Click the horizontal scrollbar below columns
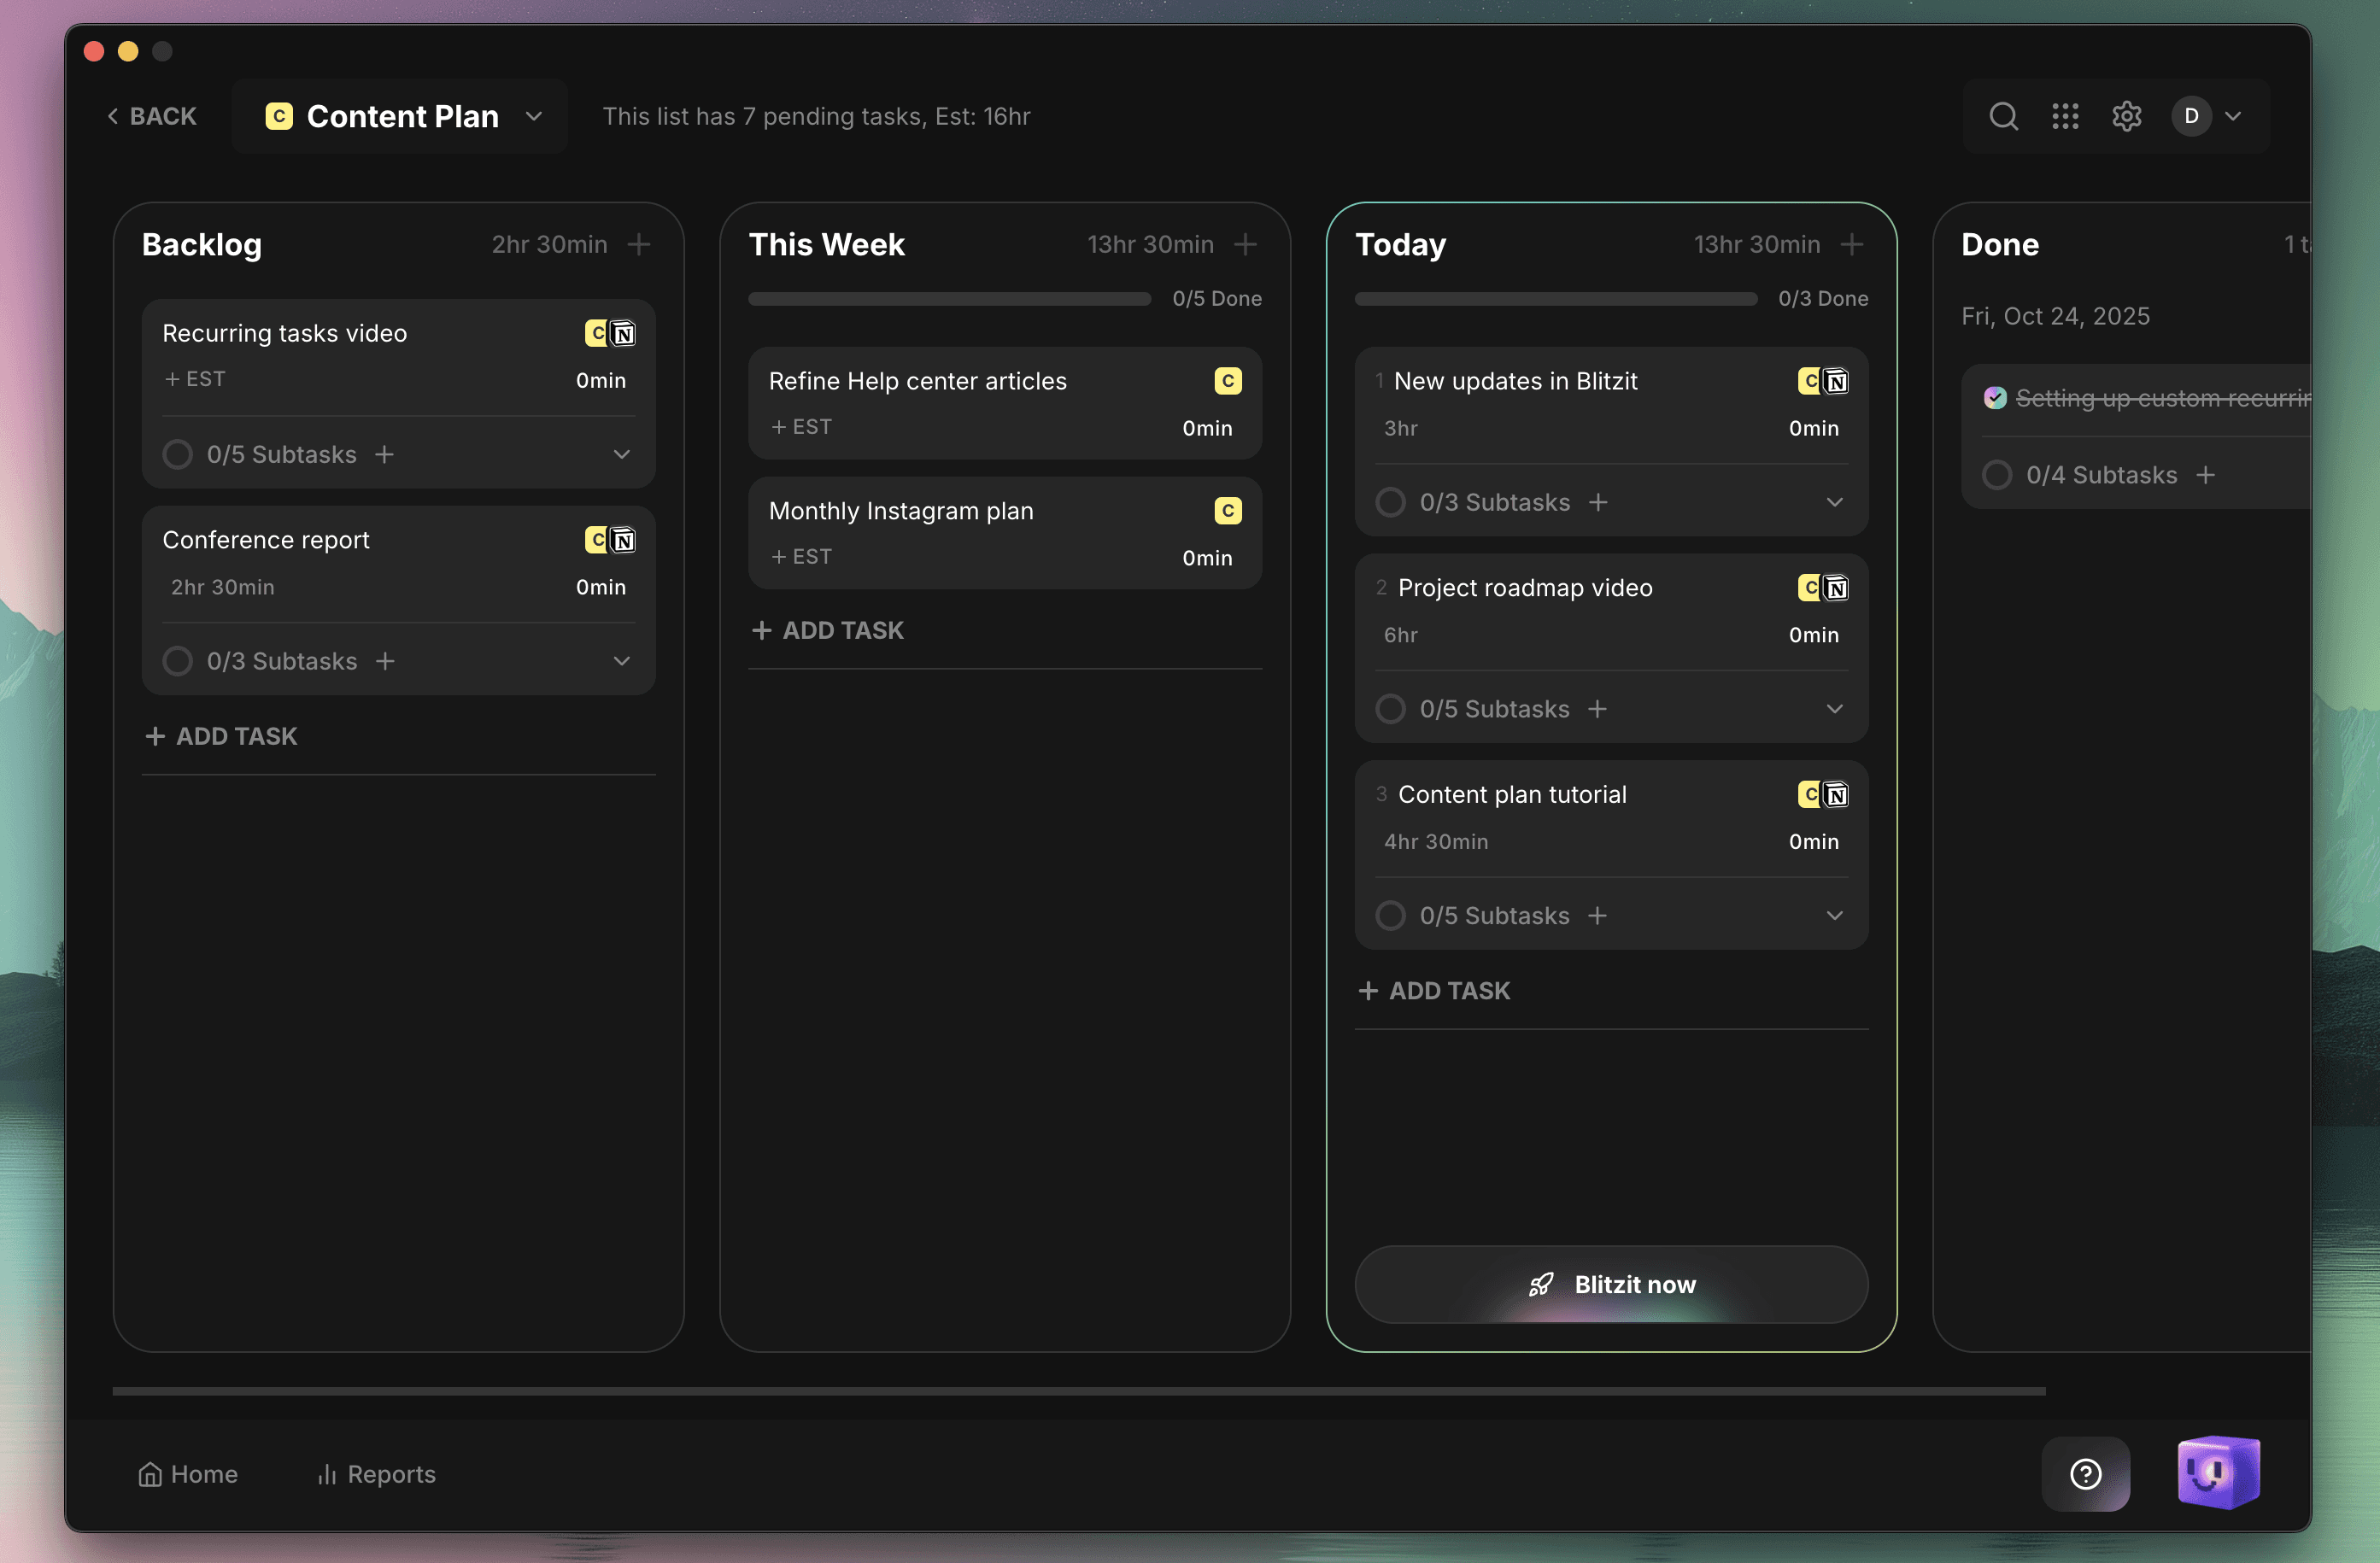 [x=1078, y=1391]
